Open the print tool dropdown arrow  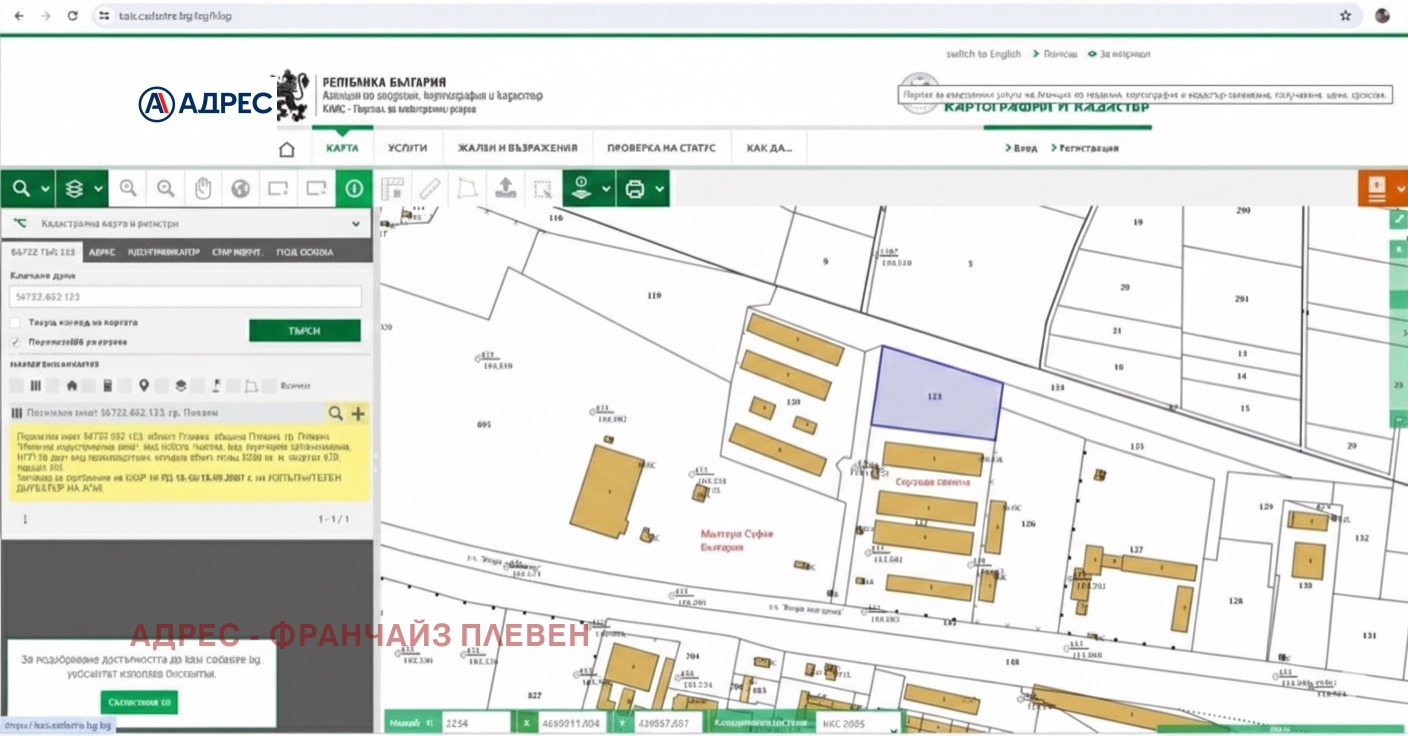click(x=660, y=188)
